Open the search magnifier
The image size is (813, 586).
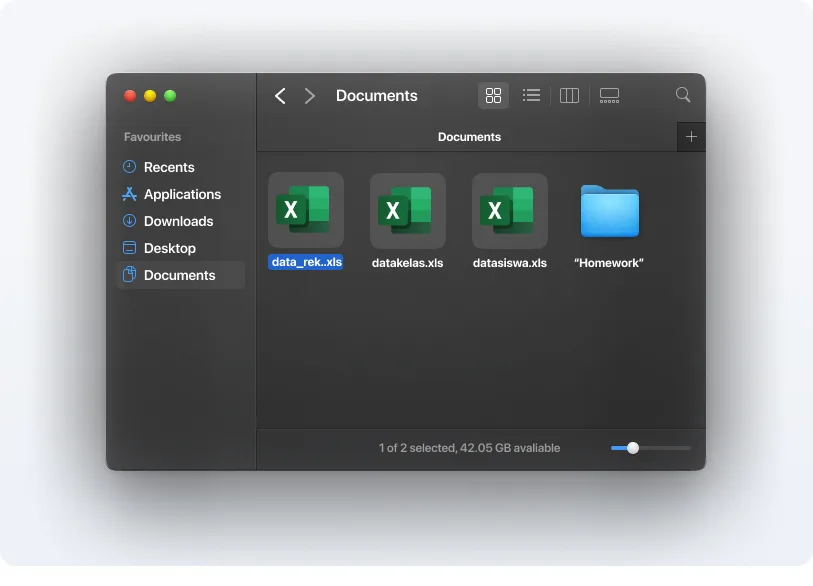pos(683,95)
